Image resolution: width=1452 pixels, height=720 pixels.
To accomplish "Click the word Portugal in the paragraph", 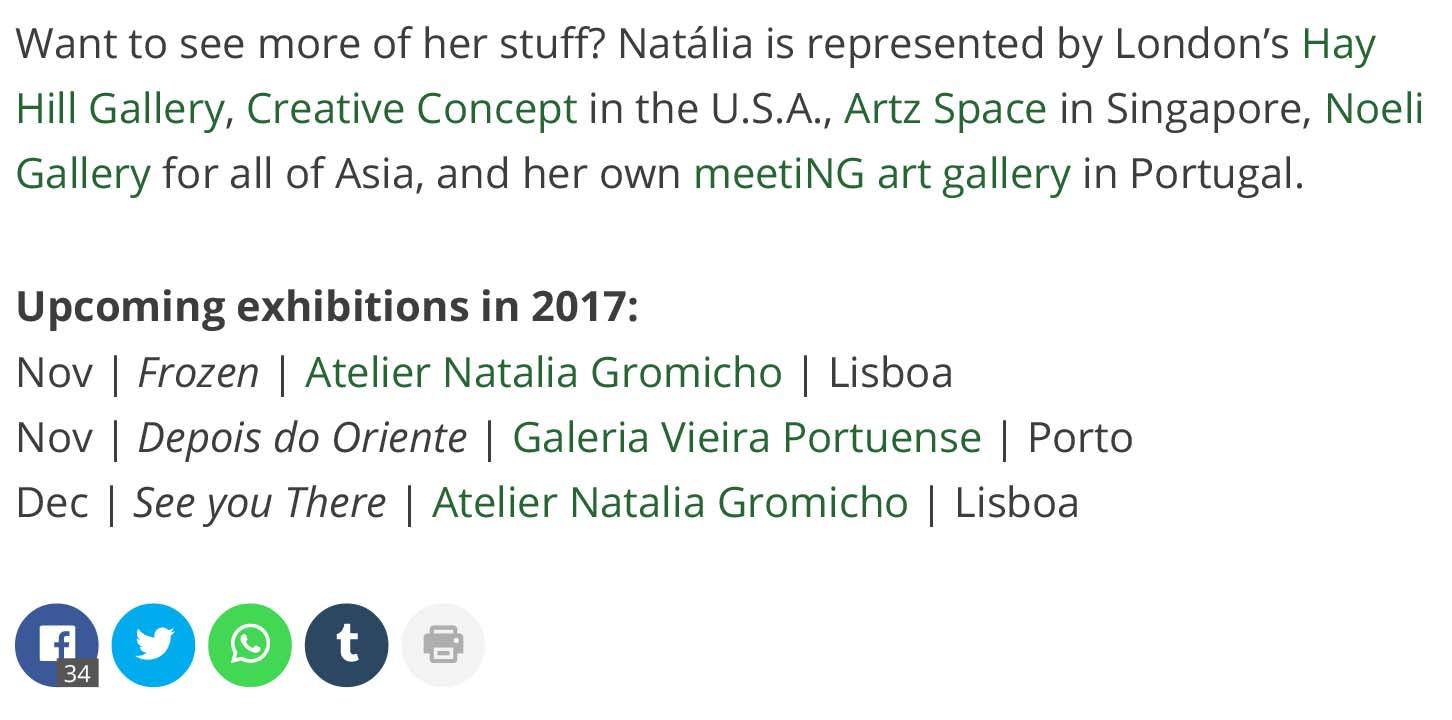I will pyautogui.click(x=1217, y=173).
